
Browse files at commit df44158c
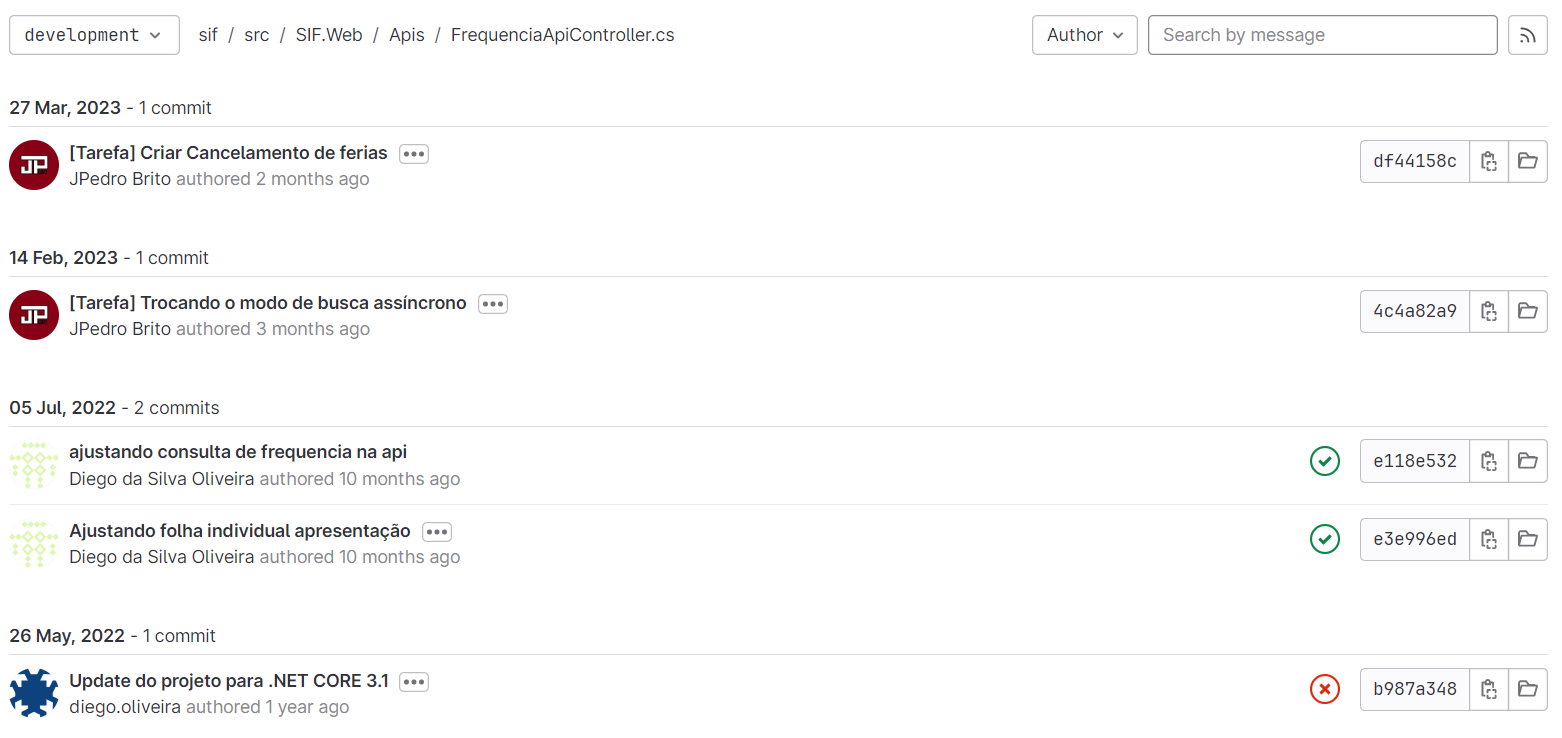(x=1527, y=161)
